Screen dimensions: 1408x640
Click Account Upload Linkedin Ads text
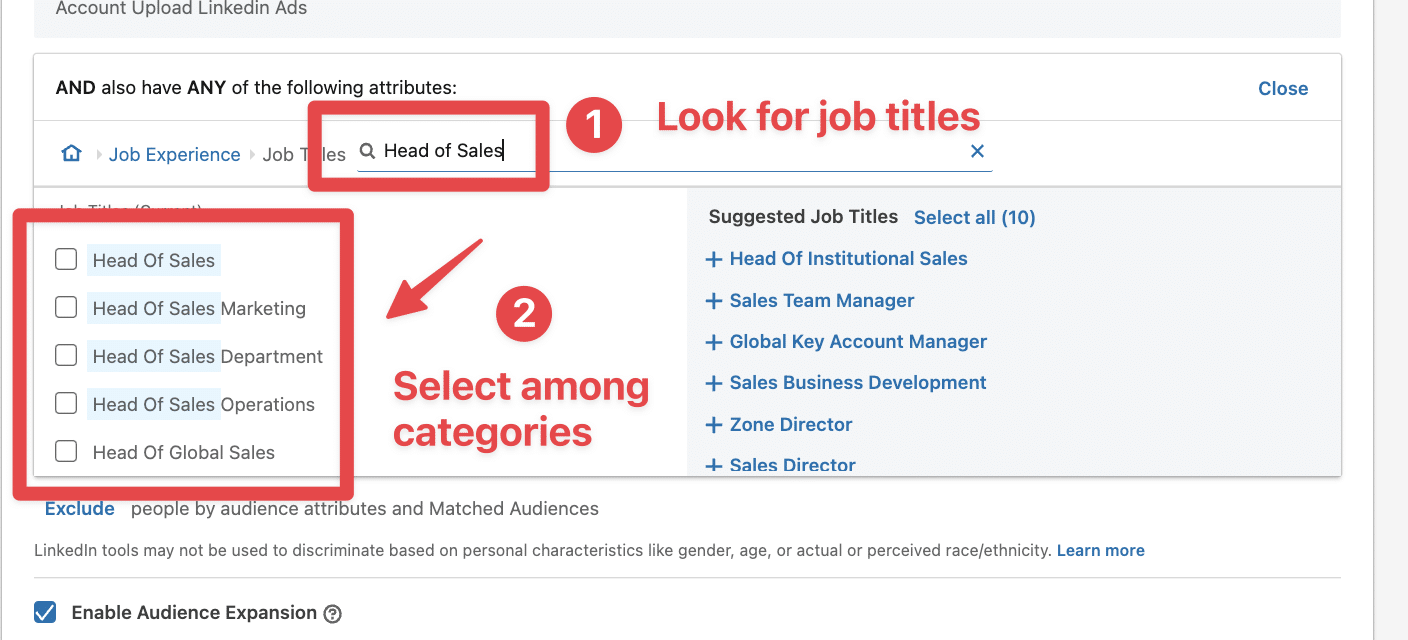[x=181, y=8]
